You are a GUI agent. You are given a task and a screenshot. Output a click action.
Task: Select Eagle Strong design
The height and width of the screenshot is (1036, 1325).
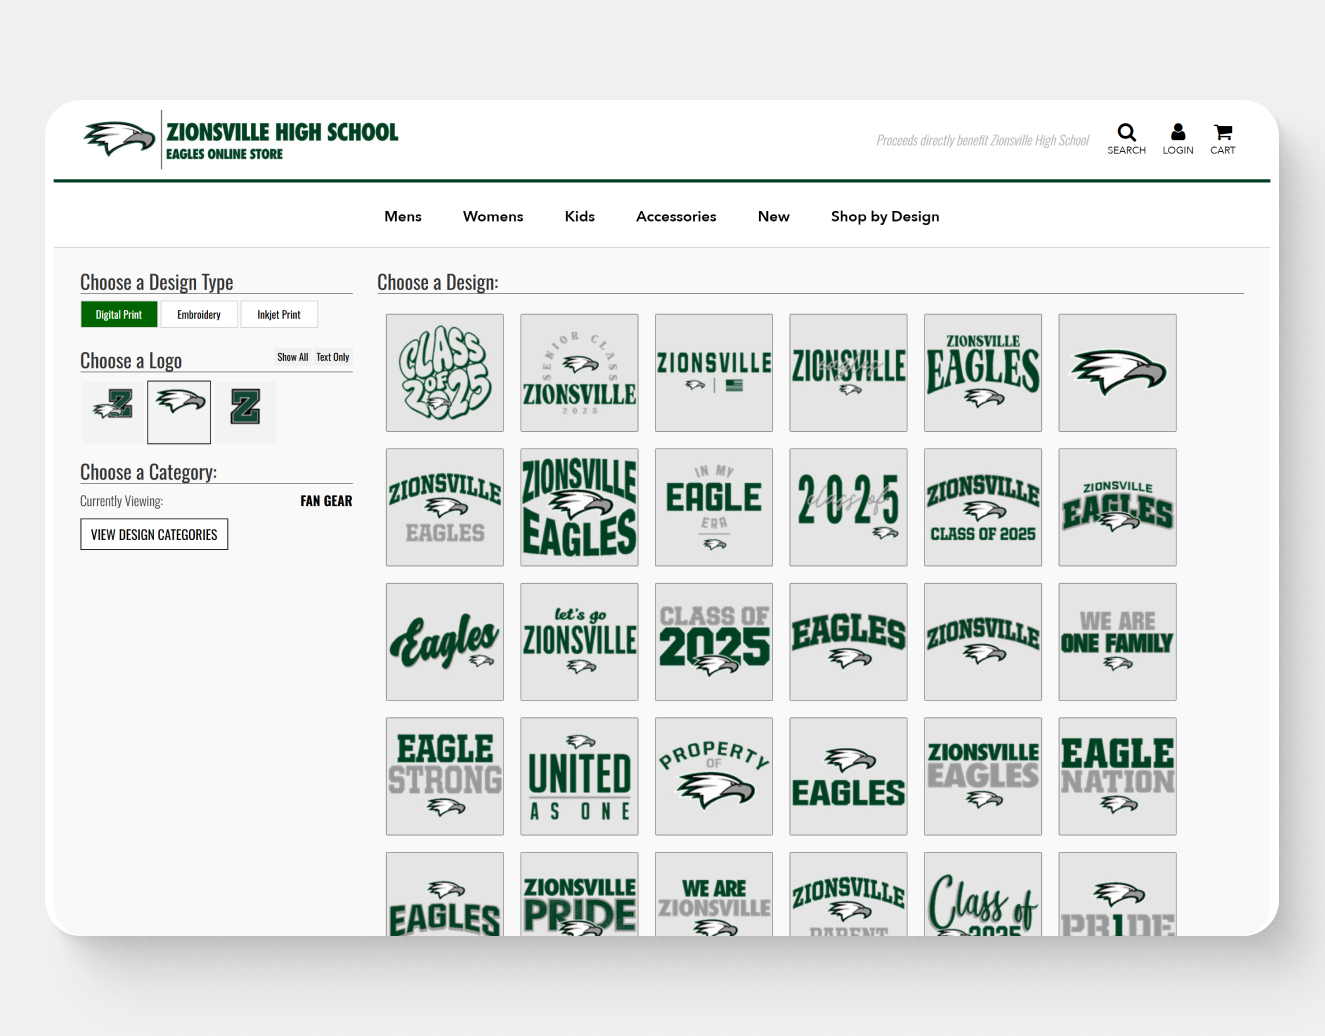pos(445,776)
